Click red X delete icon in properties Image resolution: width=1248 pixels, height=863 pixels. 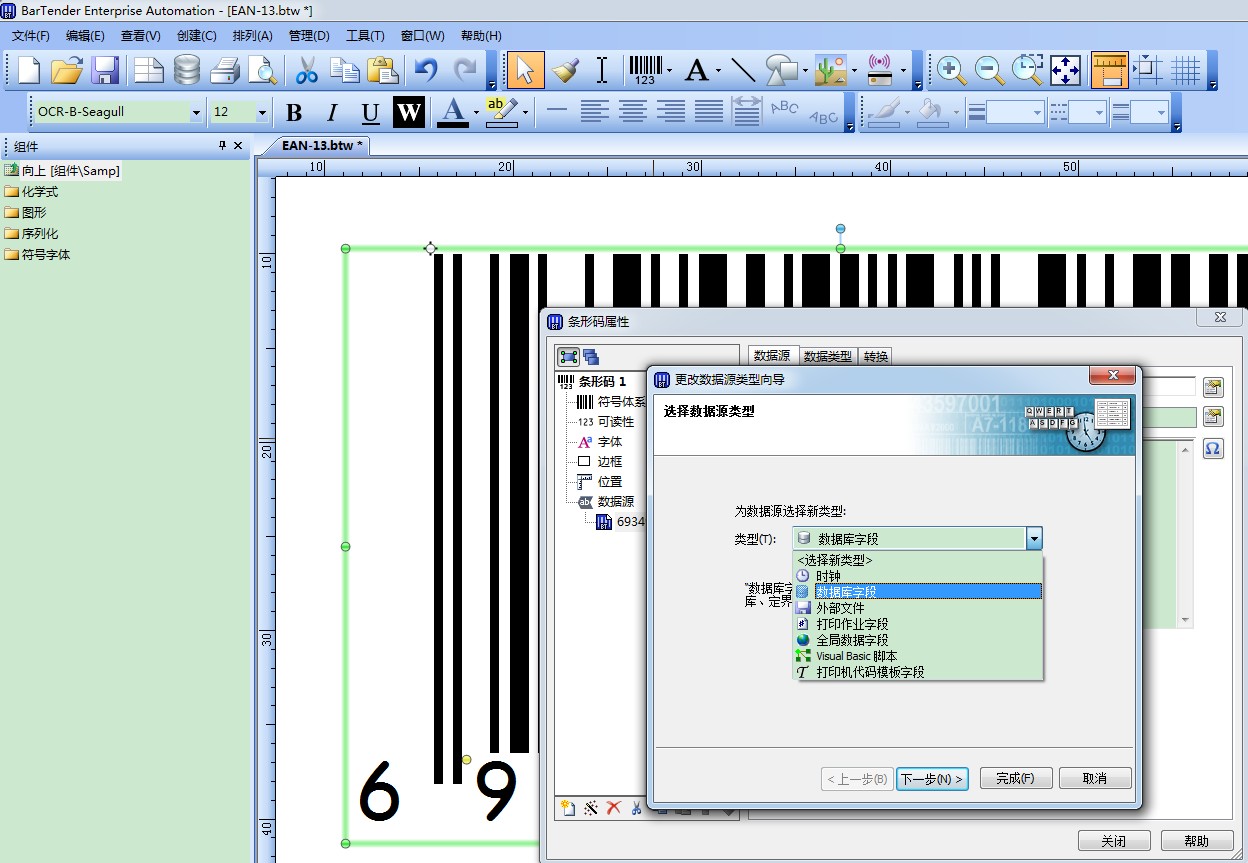pyautogui.click(x=614, y=807)
